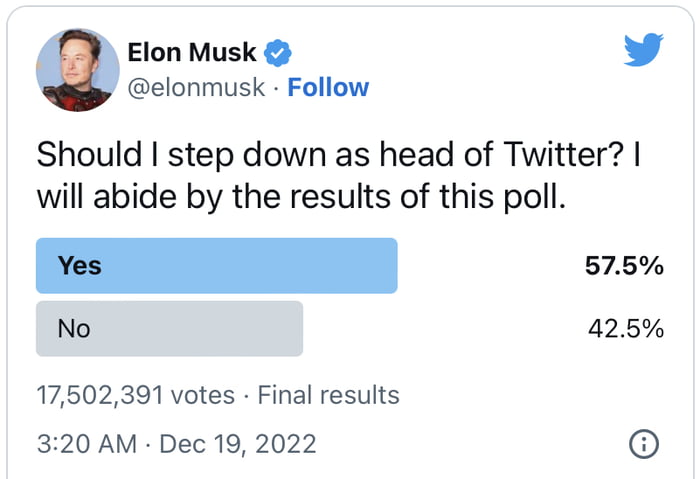Image resolution: width=700 pixels, height=479 pixels.
Task: Click the Dec 19, 2022 date
Action: [237, 443]
